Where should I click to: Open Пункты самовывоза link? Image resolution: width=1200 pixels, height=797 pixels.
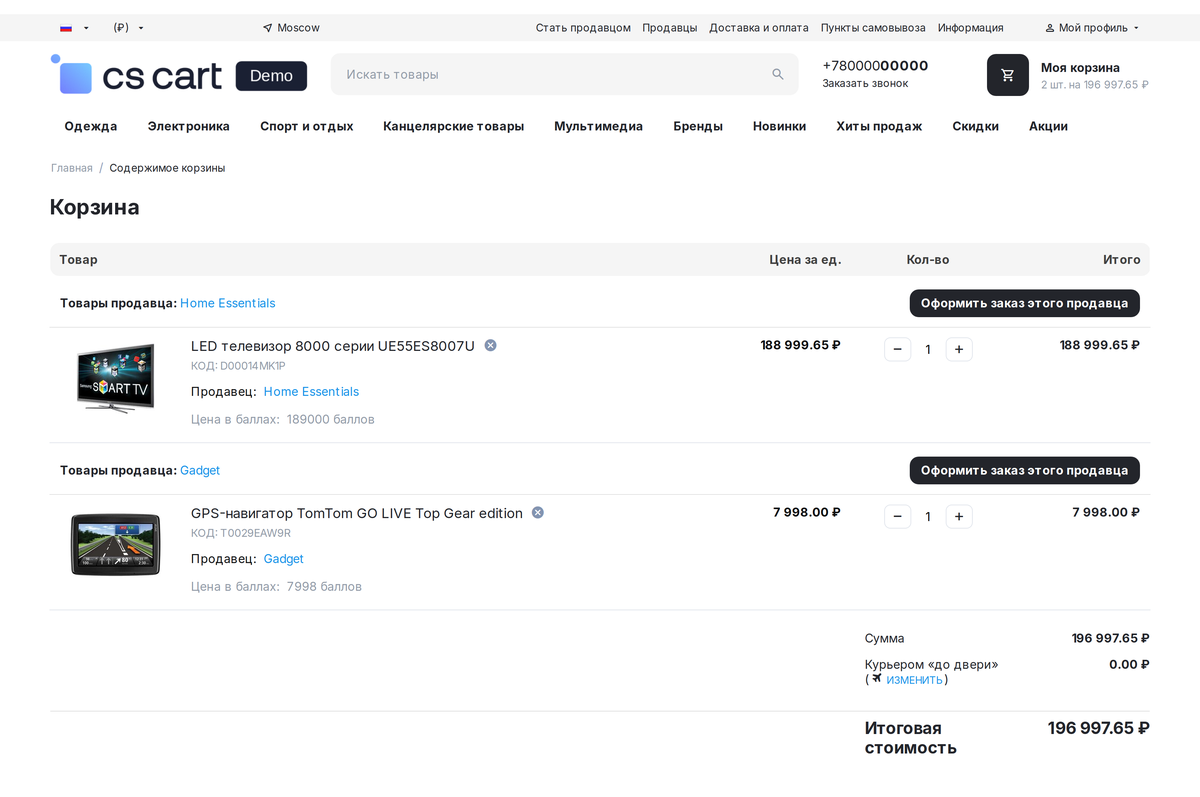pos(873,28)
